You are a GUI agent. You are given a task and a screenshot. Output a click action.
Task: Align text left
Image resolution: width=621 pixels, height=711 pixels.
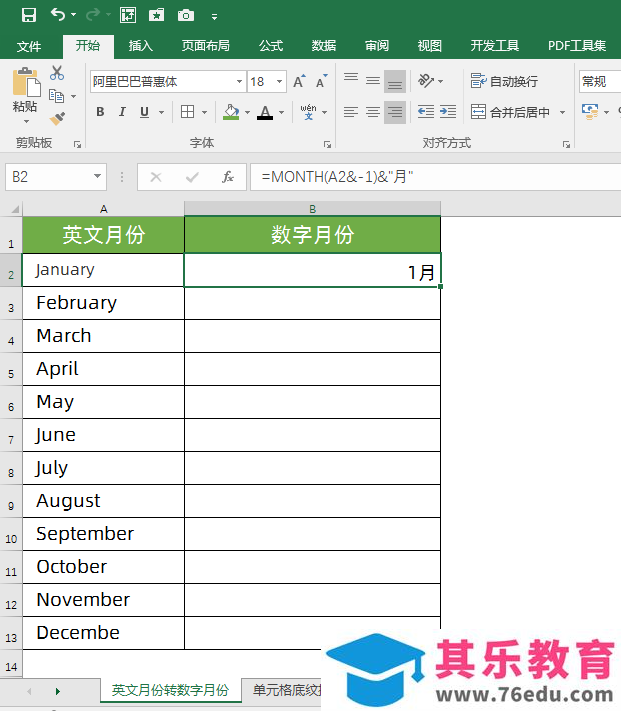[x=351, y=112]
